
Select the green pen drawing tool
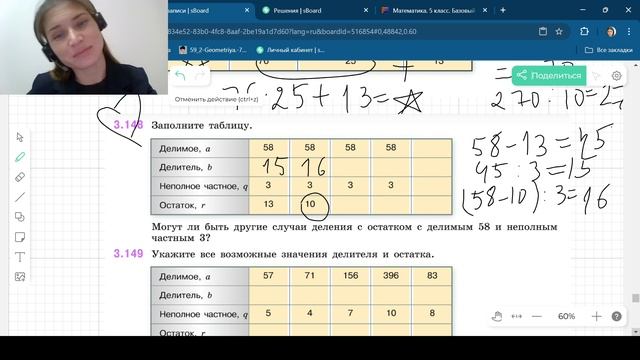[x=20, y=157]
